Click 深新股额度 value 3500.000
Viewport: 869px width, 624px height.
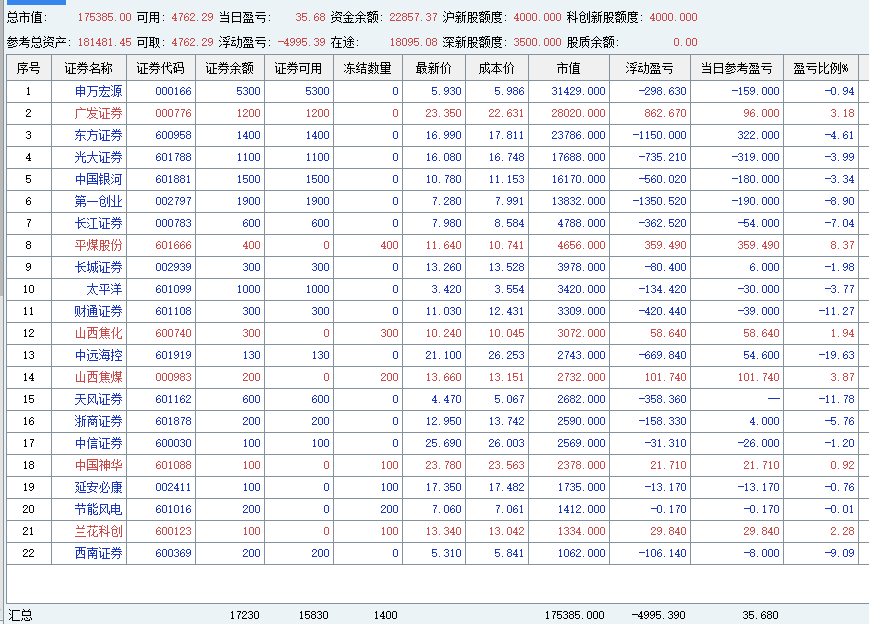click(537, 43)
